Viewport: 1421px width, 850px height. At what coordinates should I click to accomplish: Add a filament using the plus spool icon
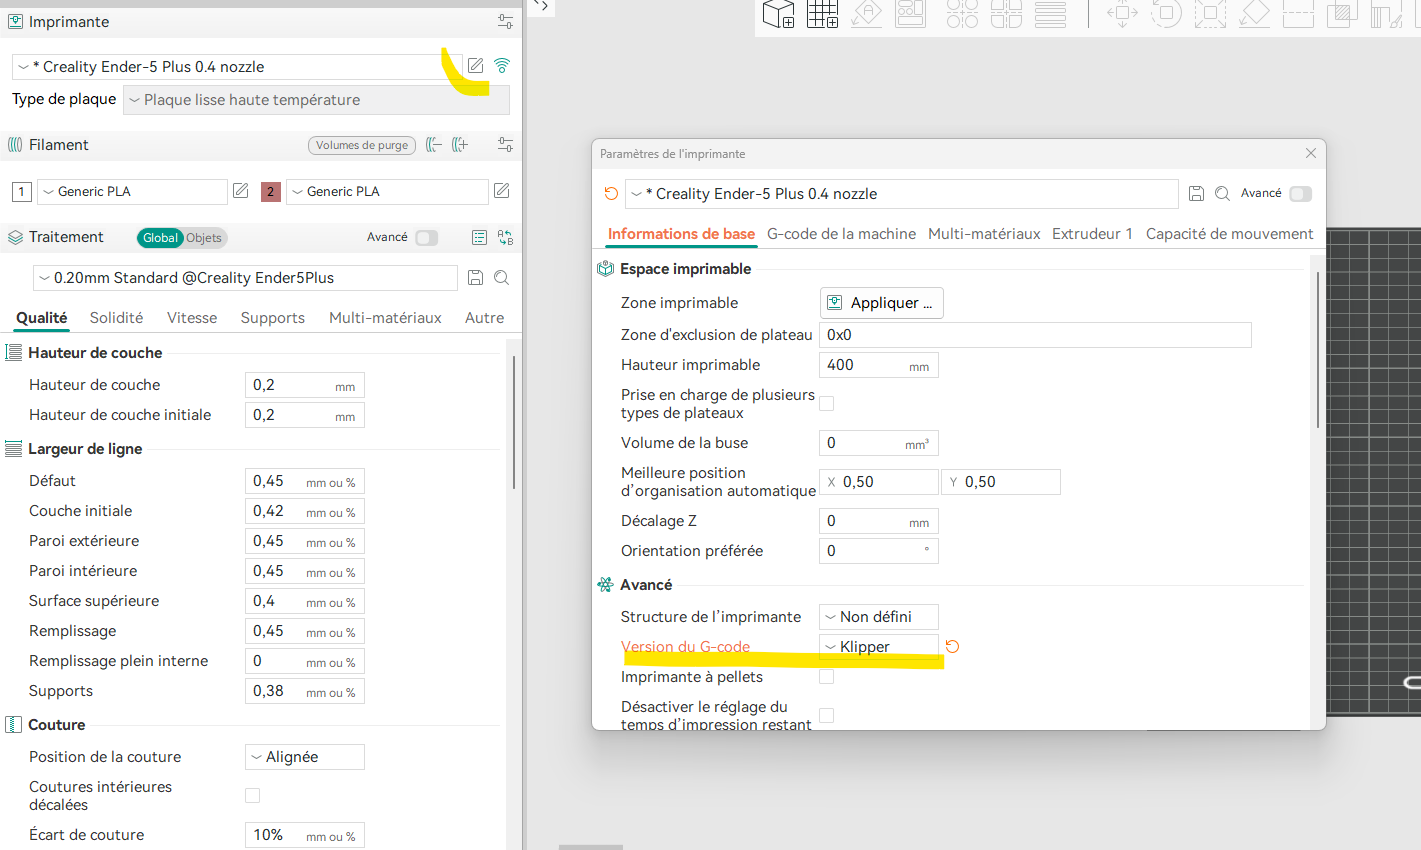coord(460,145)
